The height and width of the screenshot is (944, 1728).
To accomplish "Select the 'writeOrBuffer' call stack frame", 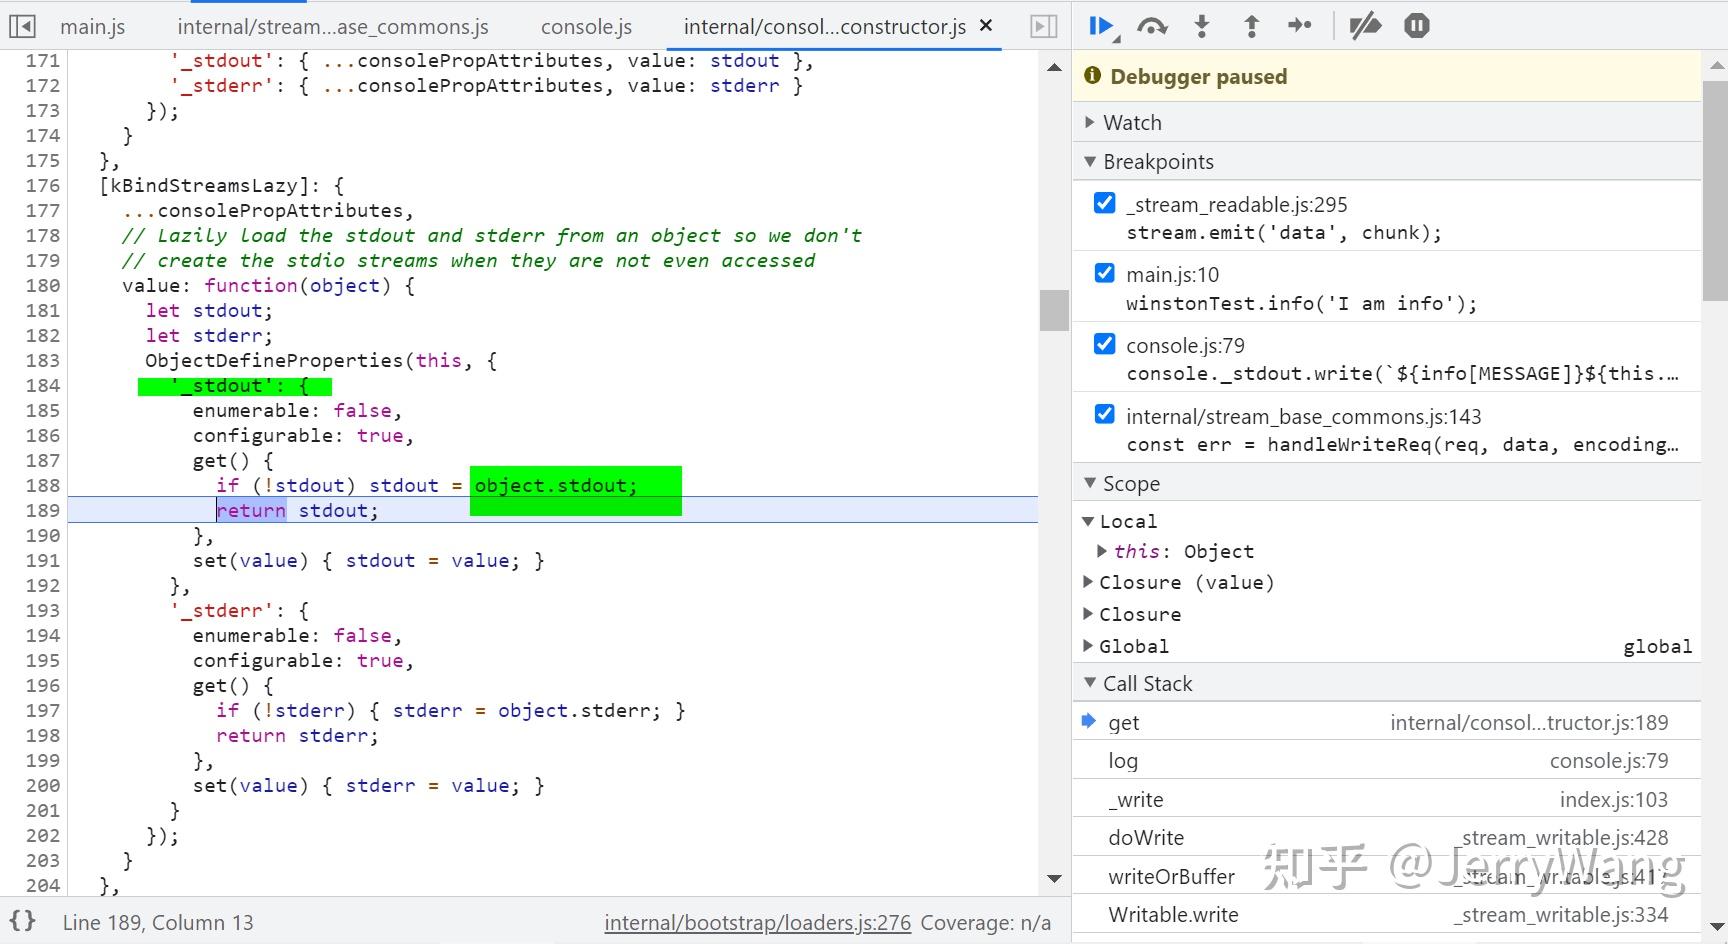I will pyautogui.click(x=1386, y=876).
